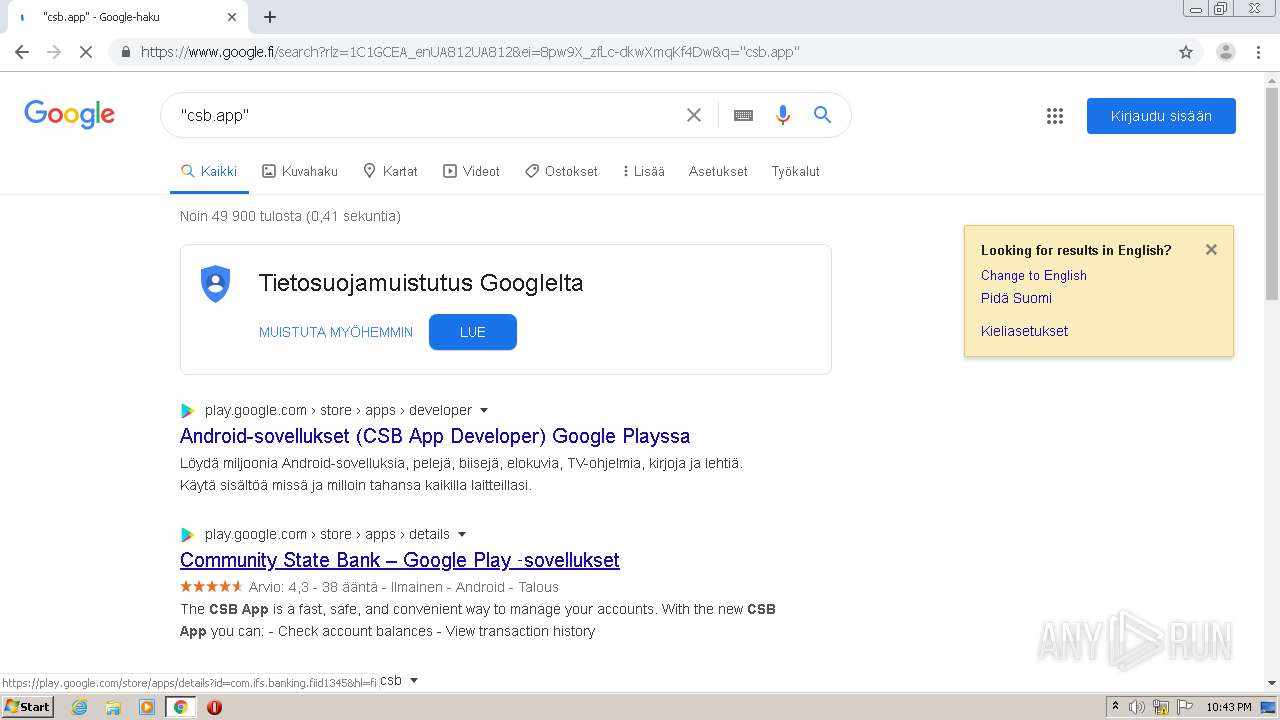
Task: Open Chrome three-dot menu
Action: click(x=1258, y=52)
